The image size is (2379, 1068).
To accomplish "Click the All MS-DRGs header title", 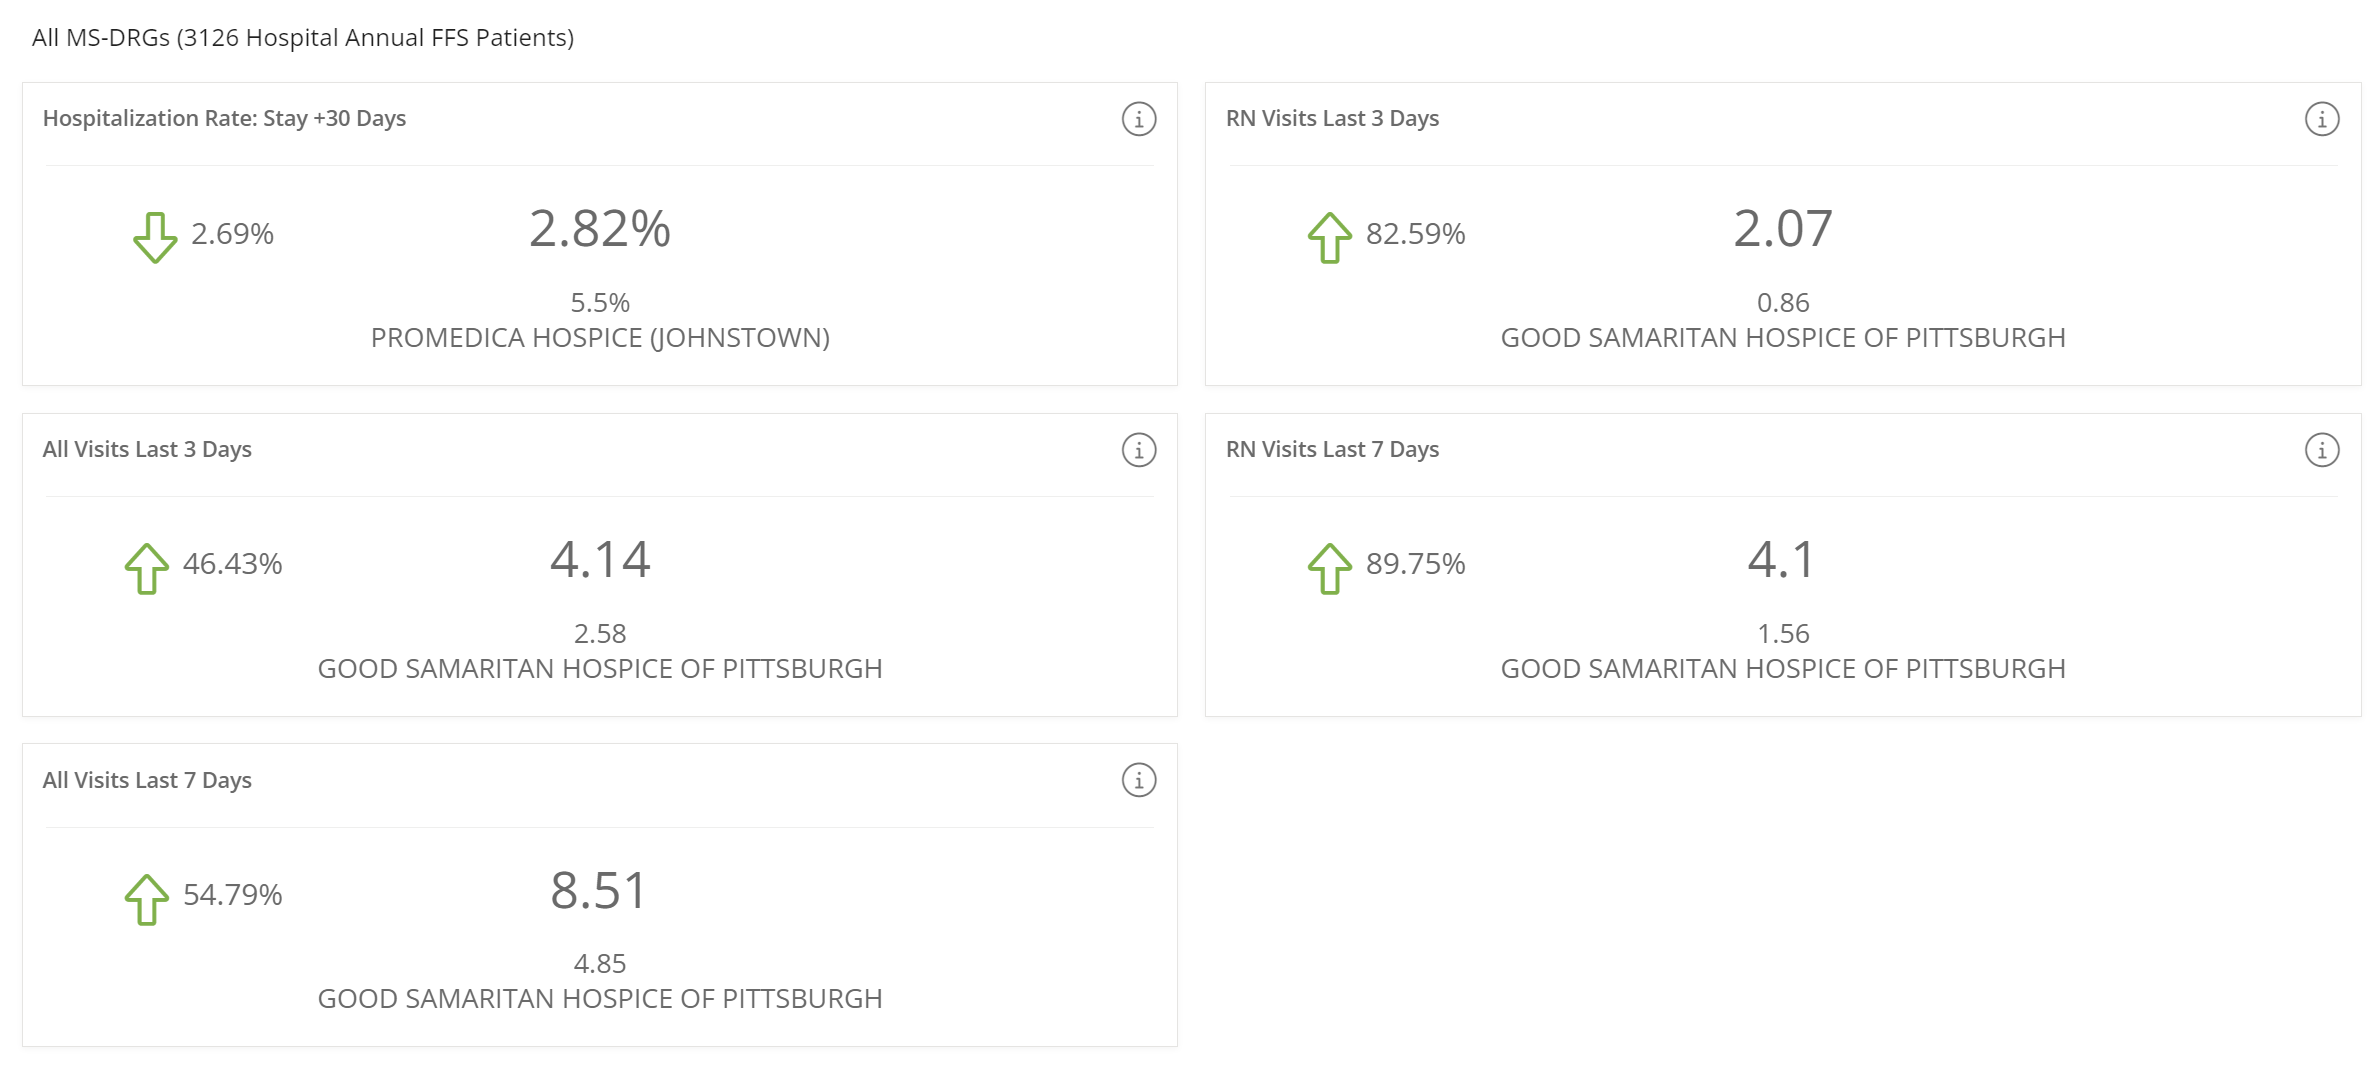I will 303,38.
